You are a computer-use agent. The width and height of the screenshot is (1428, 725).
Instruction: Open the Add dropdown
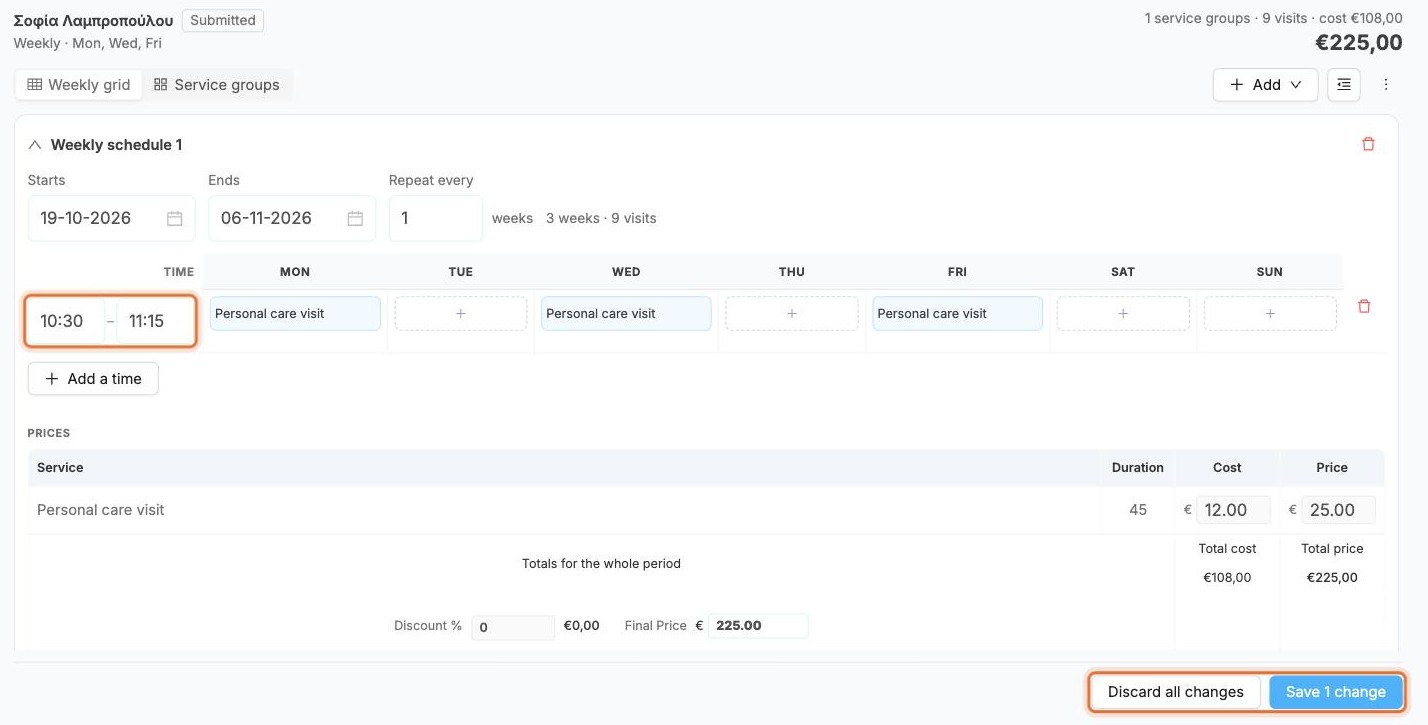[x=1266, y=85]
